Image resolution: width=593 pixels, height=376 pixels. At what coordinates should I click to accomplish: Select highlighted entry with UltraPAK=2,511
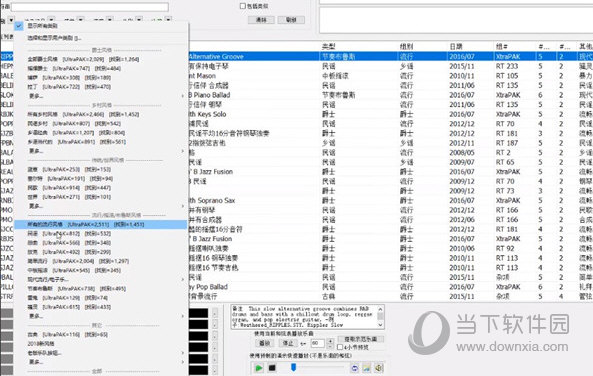coord(101,224)
